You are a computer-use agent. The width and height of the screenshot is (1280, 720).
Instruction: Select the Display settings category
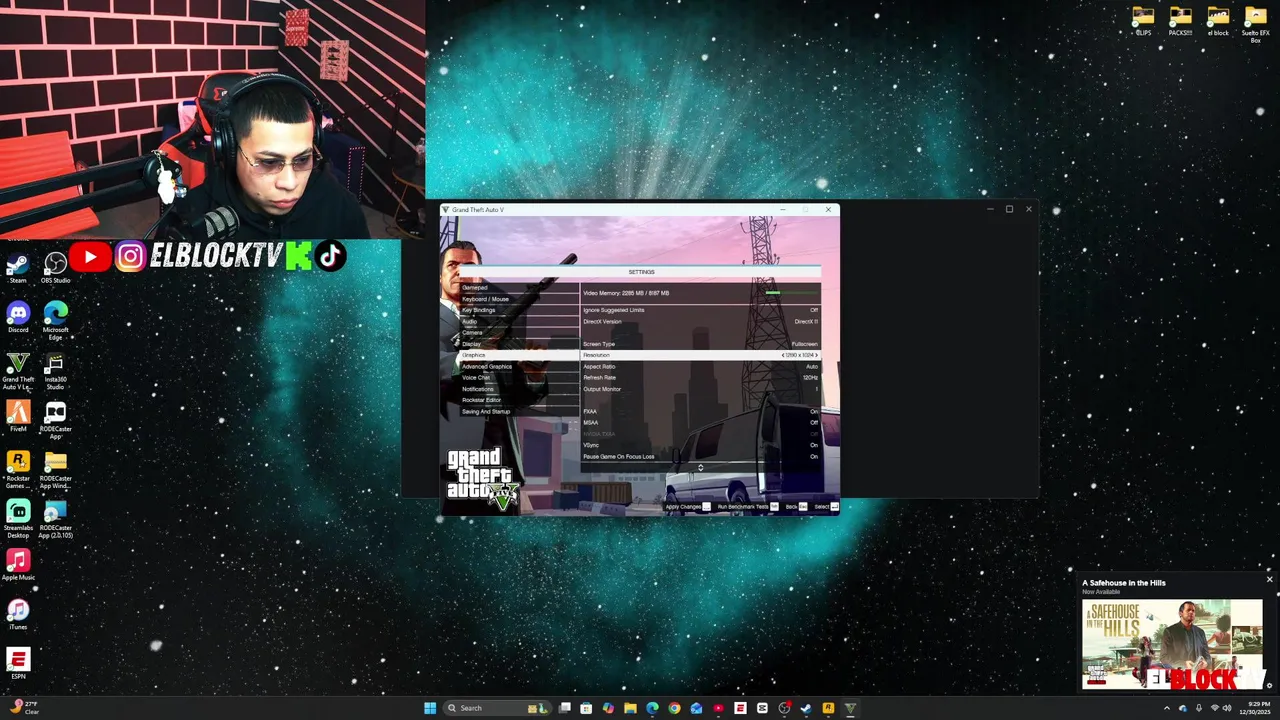[x=518, y=344]
